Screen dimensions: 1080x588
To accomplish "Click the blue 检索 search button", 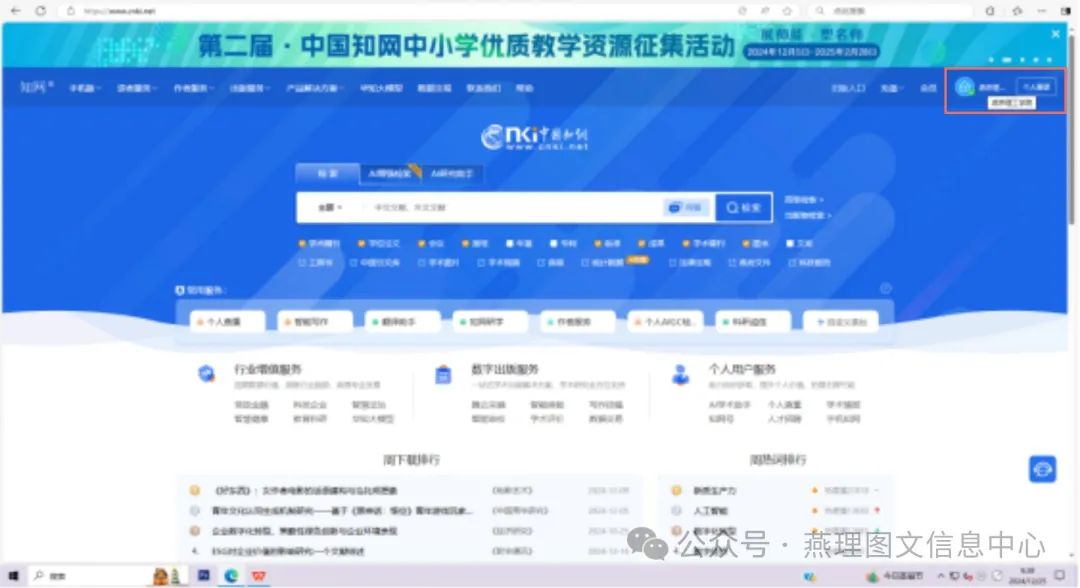I will (743, 207).
